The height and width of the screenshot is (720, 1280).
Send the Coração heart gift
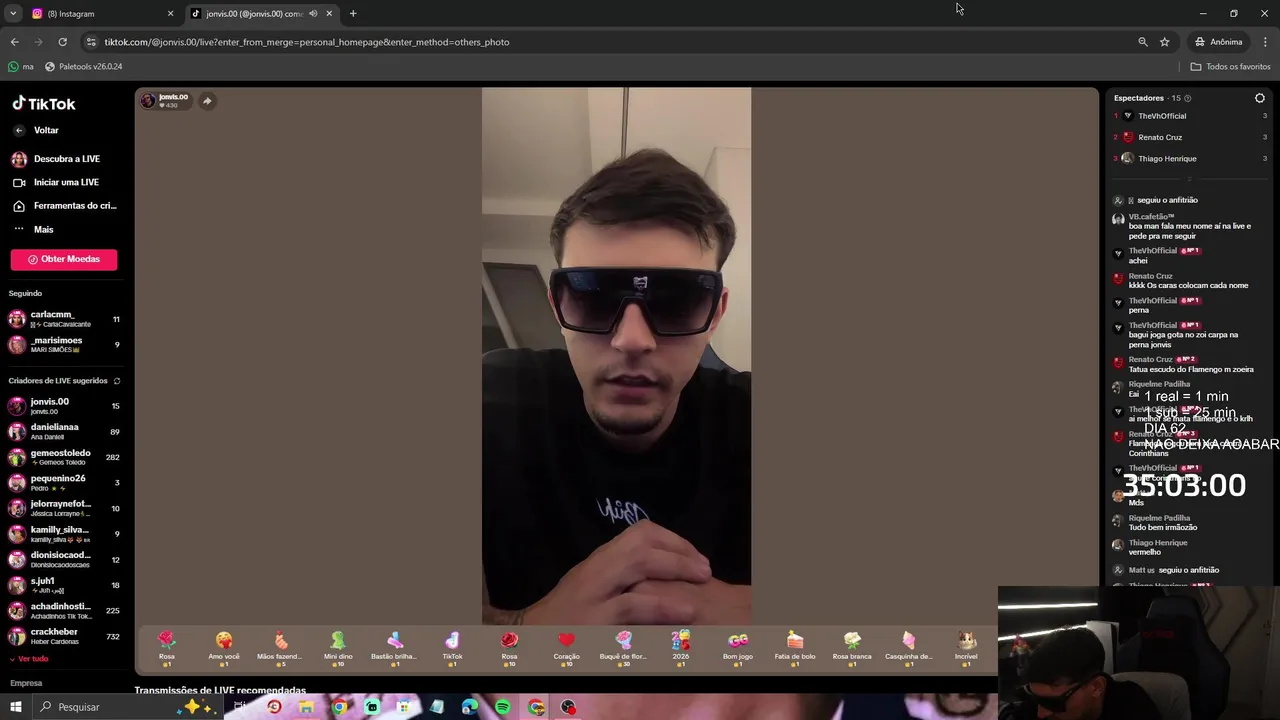point(566,648)
